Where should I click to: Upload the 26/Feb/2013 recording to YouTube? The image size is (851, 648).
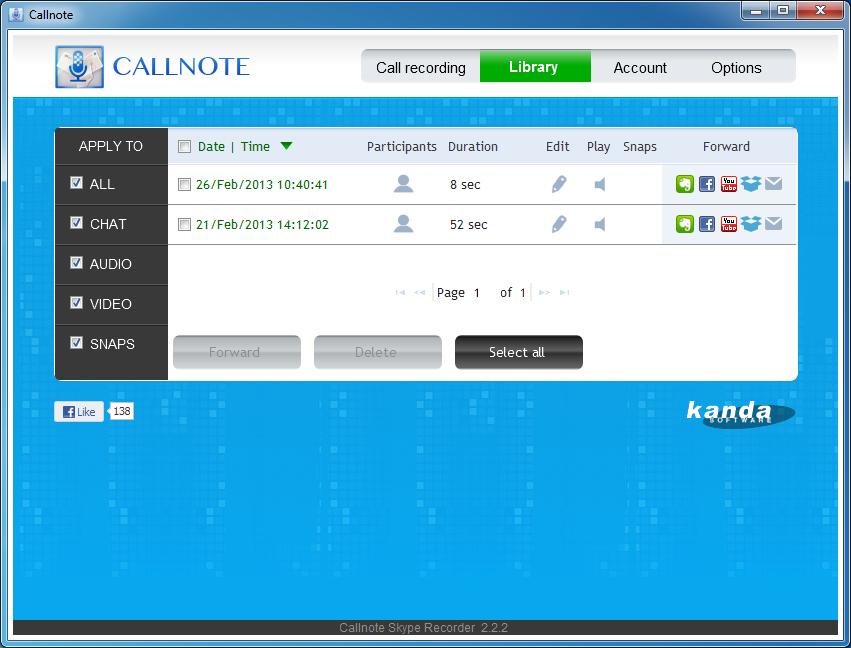coord(728,184)
